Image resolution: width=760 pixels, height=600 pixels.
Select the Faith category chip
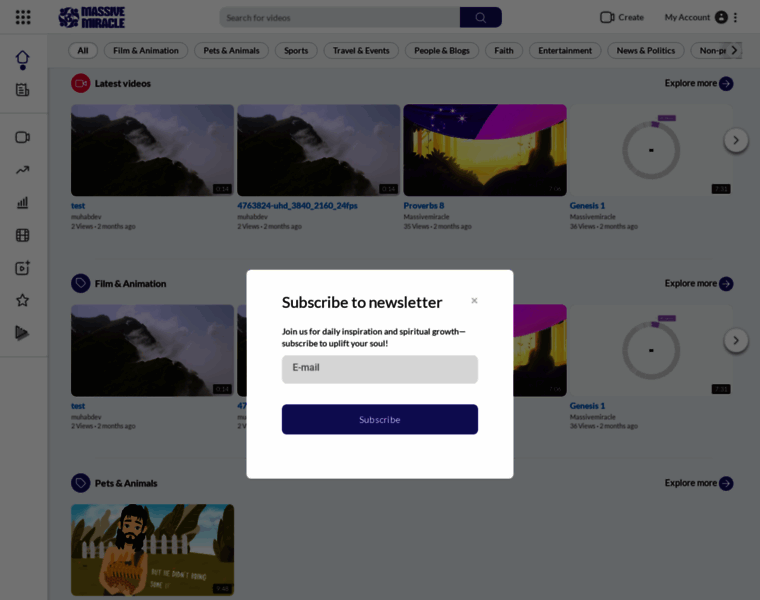point(504,50)
